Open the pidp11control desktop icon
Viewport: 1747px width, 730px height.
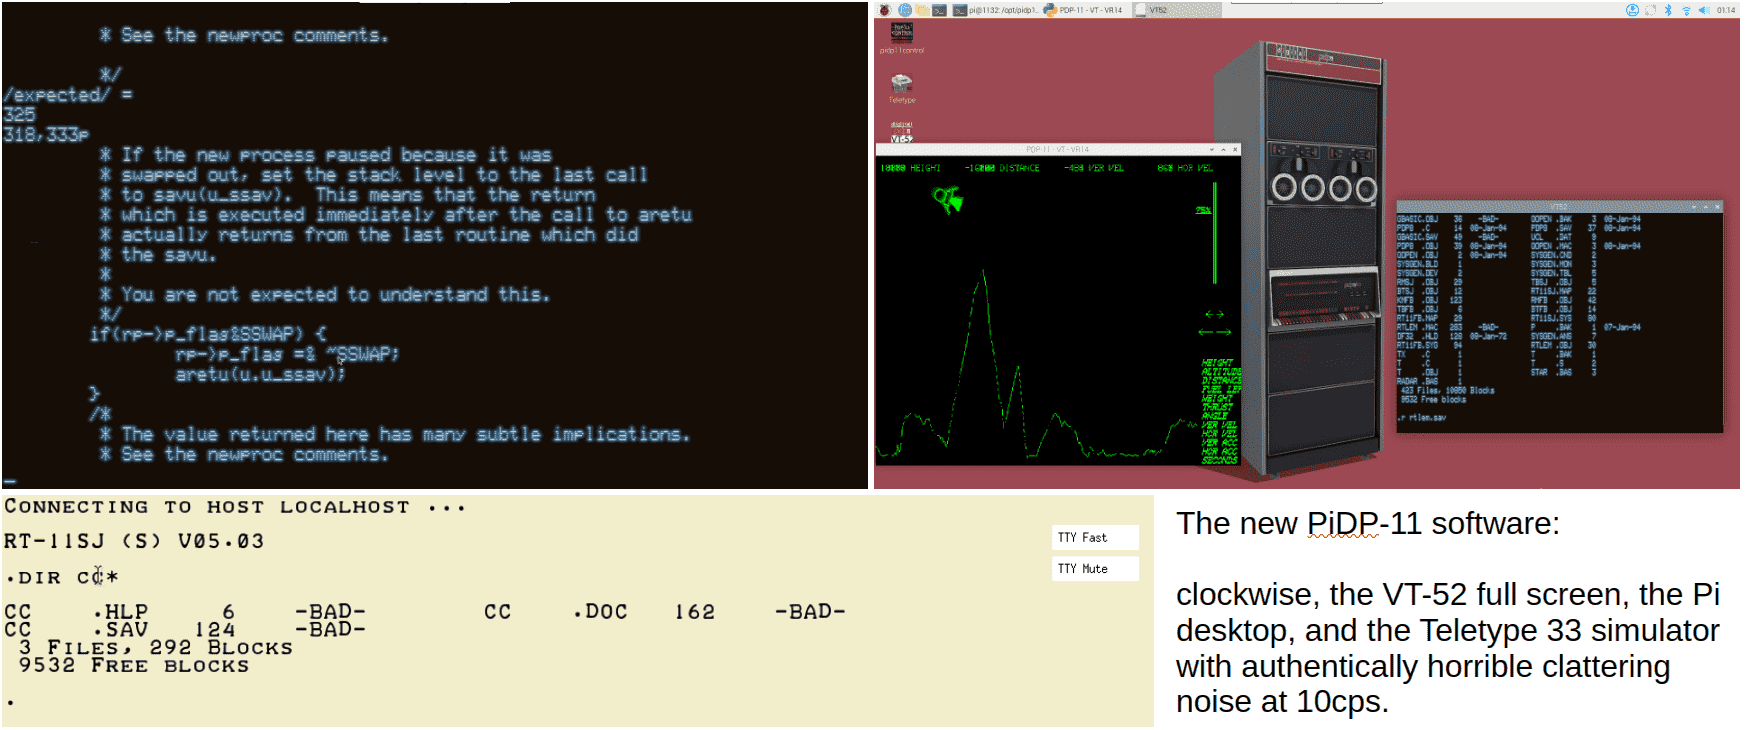point(902,35)
